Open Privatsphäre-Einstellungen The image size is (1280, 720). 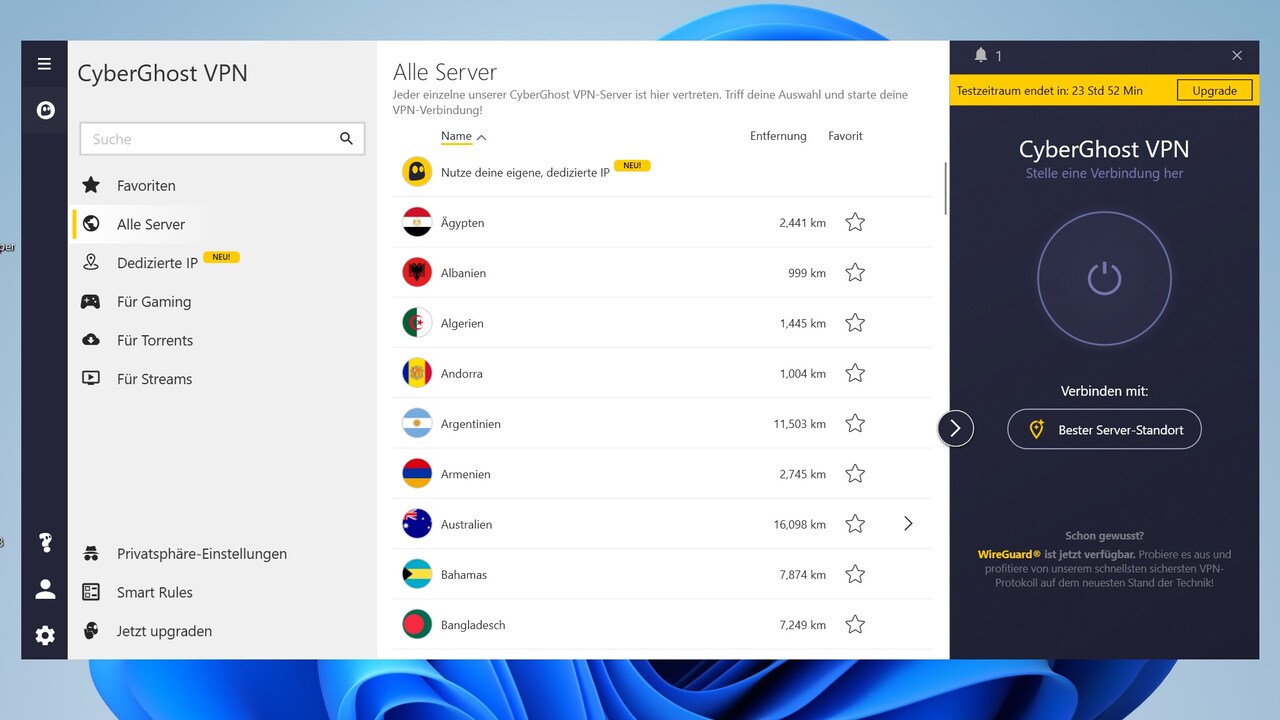(x=202, y=554)
